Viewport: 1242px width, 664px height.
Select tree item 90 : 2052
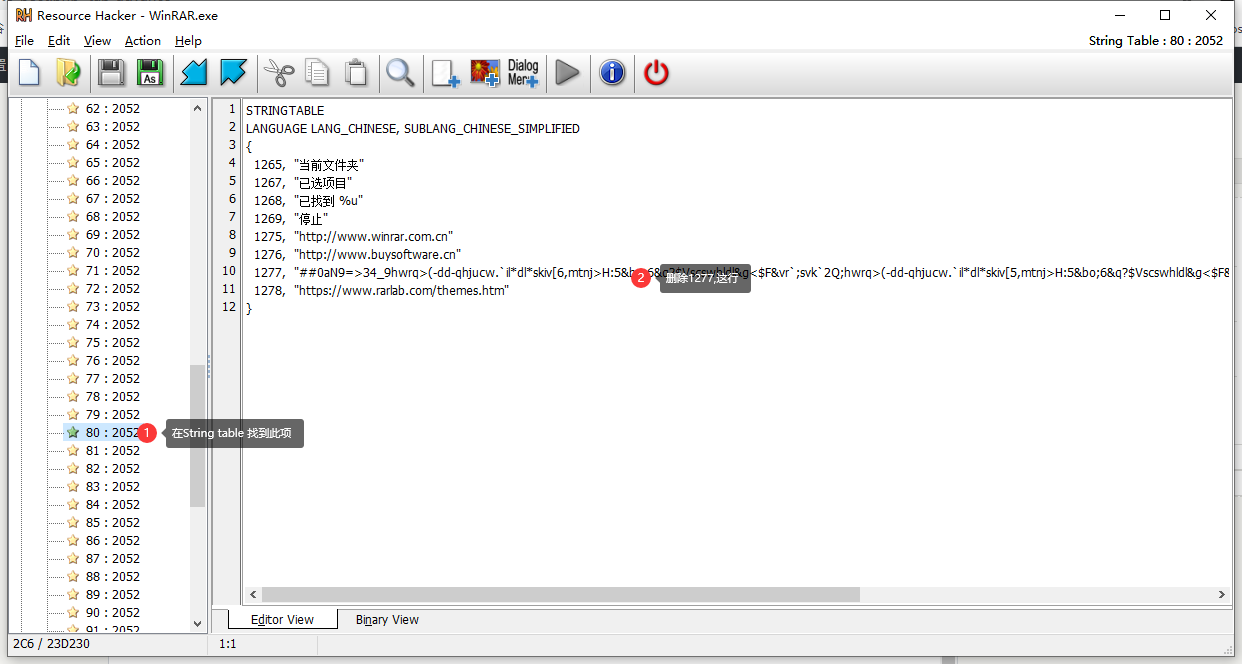[112, 613]
